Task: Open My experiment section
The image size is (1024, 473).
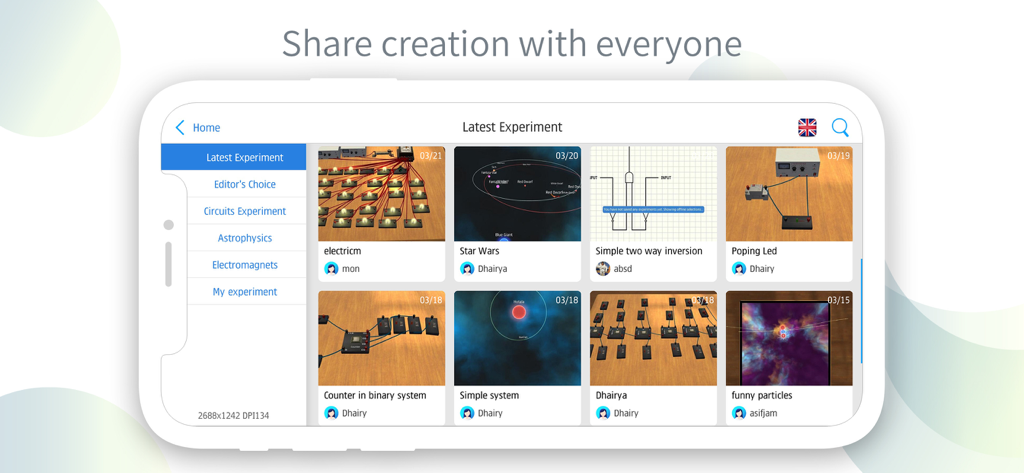Action: click(x=245, y=291)
